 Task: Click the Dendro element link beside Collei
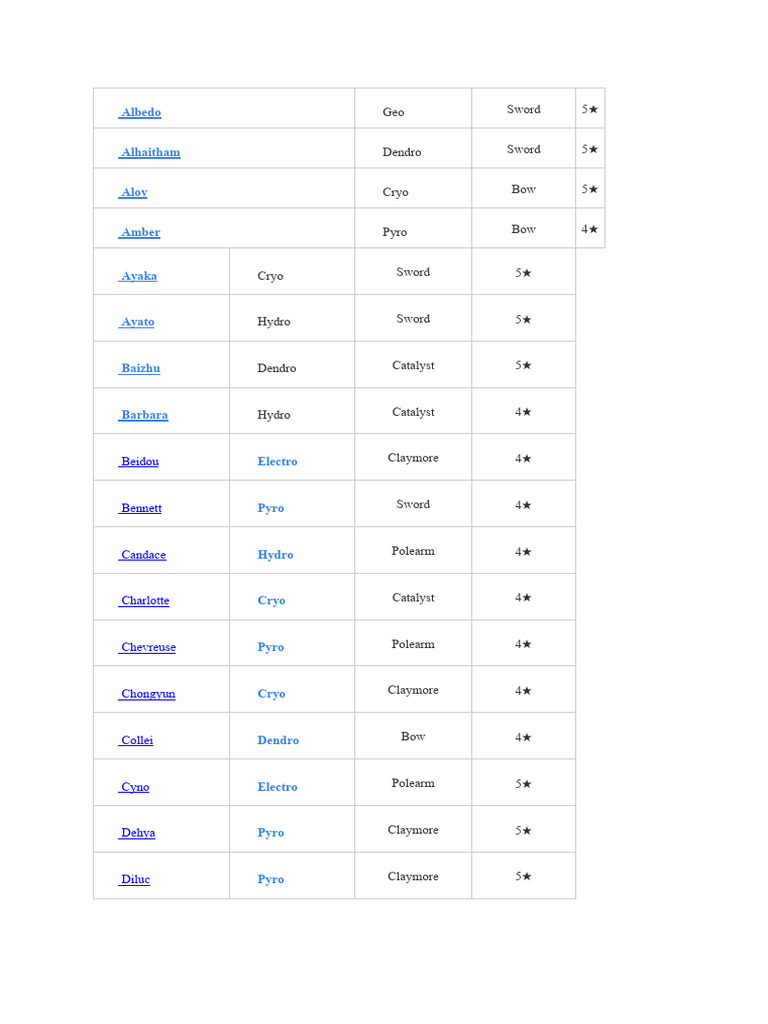(x=278, y=741)
